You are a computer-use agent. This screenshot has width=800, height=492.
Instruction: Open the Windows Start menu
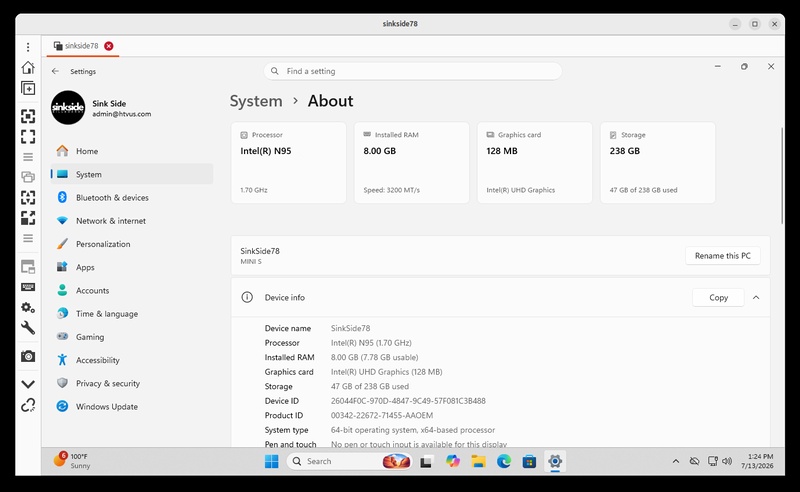[x=271, y=461]
